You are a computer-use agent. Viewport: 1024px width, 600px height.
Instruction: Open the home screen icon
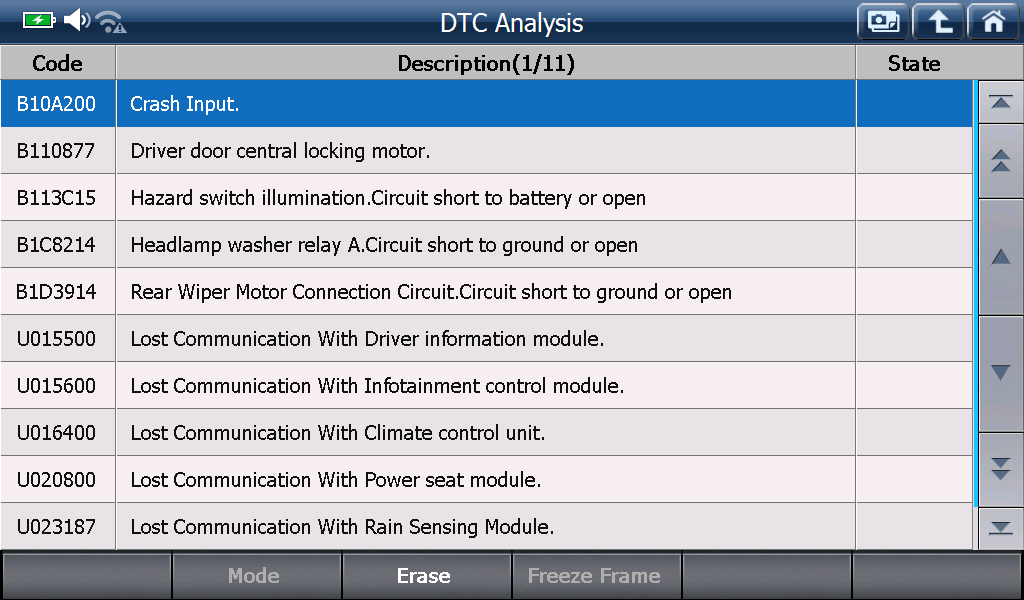994,22
